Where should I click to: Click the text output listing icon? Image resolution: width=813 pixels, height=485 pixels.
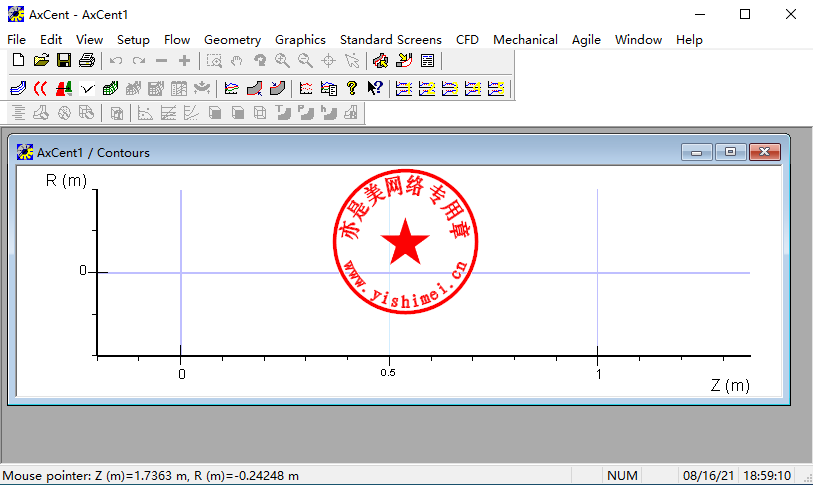coord(427,61)
